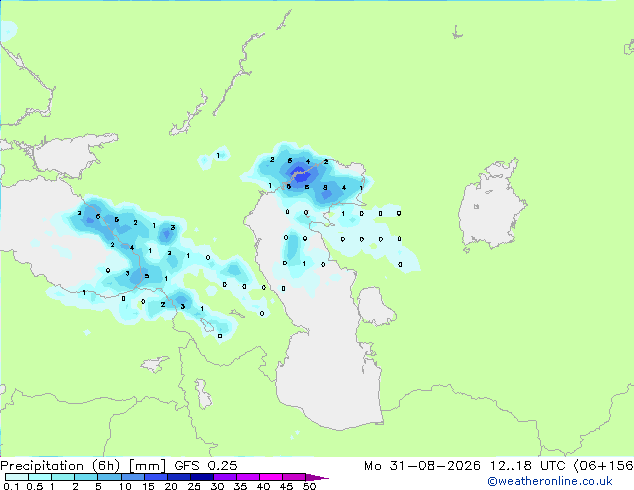
Task: Click the 20–25 mm legend swatch
Action: click(x=178, y=477)
